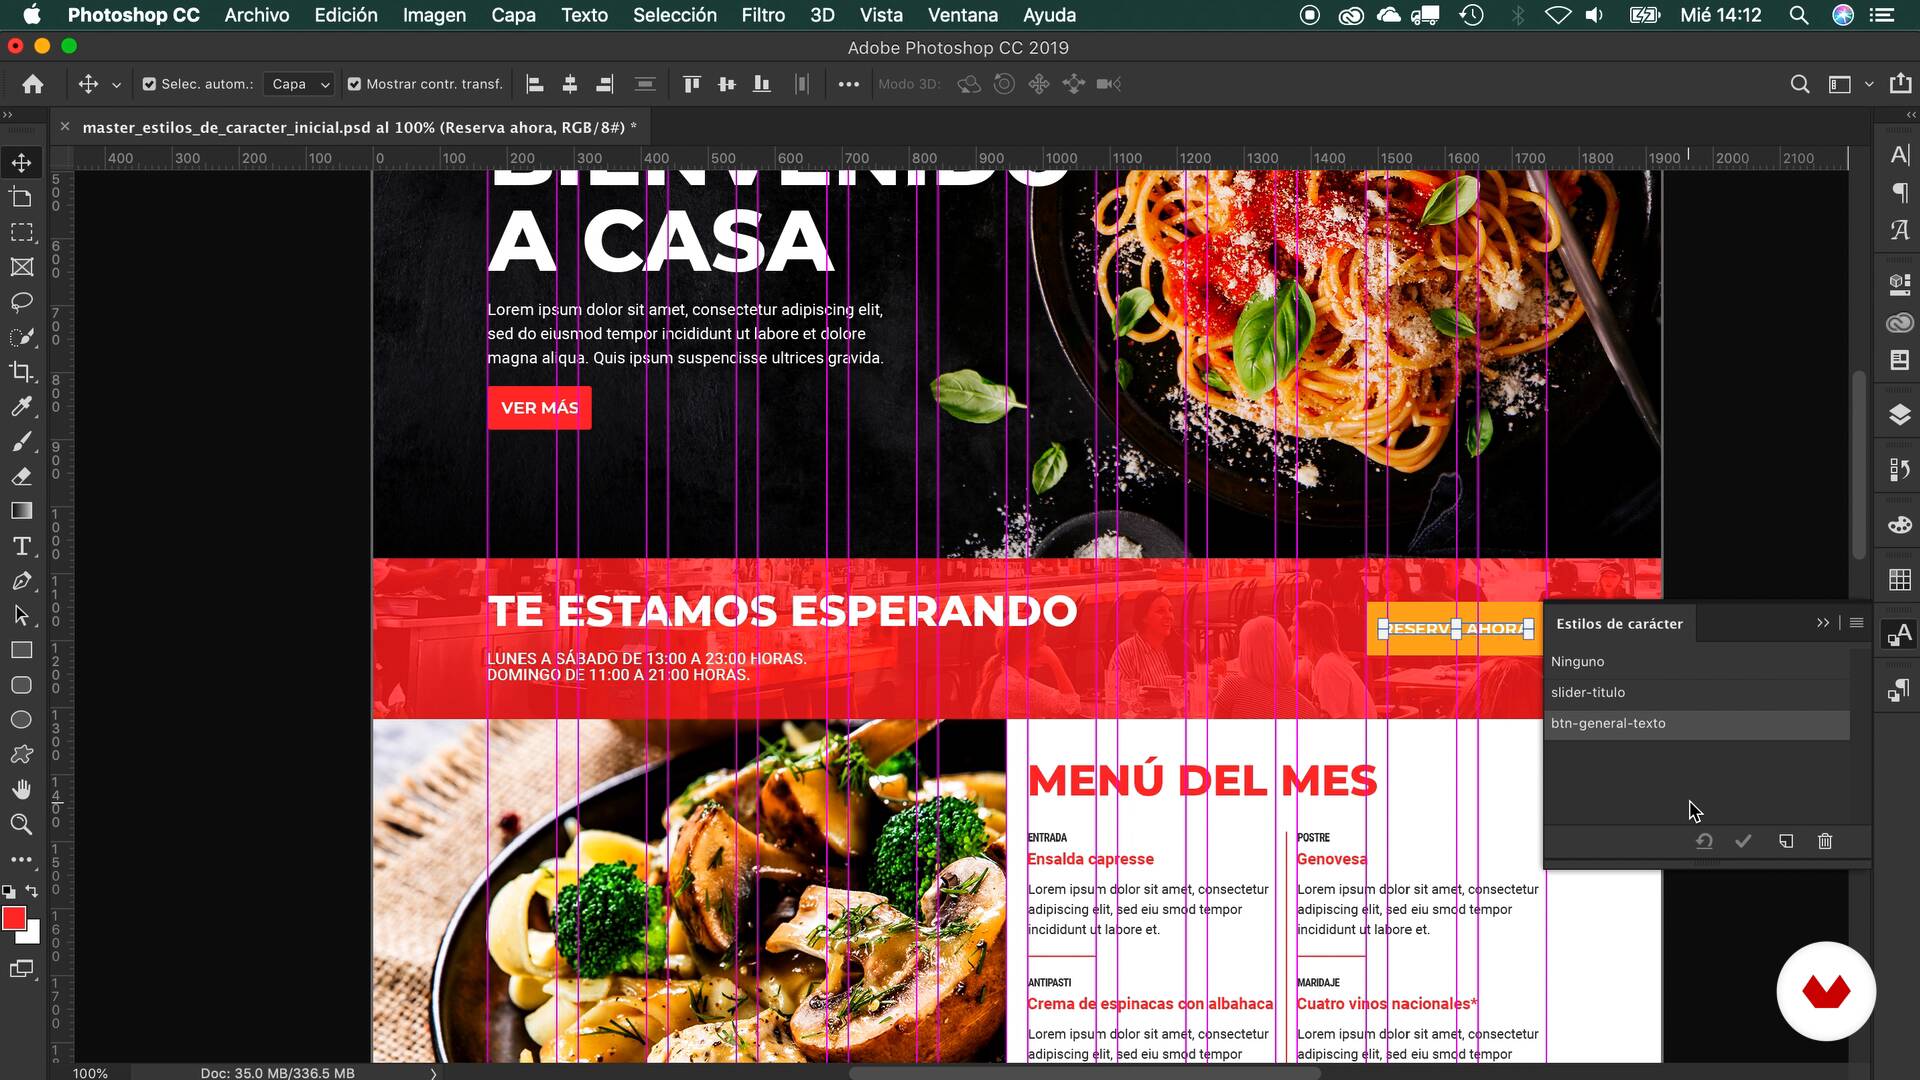Select the Ellipse tool
Screen dimensions: 1920x1080
[x=21, y=720]
